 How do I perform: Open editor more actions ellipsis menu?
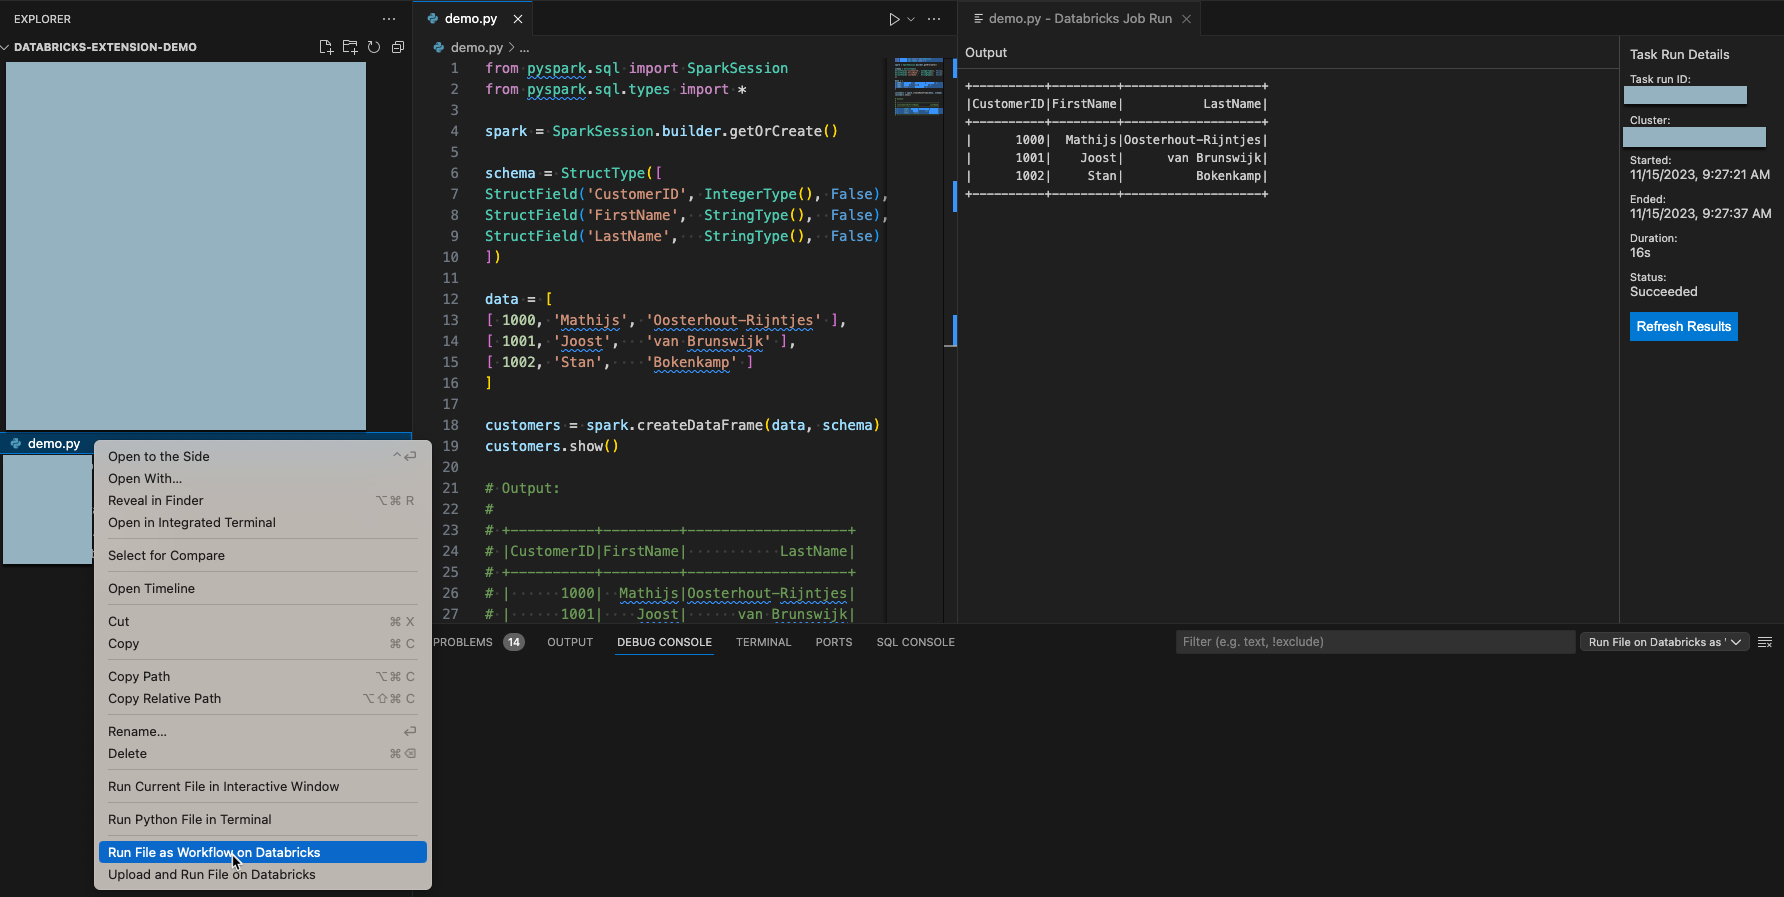point(934,19)
